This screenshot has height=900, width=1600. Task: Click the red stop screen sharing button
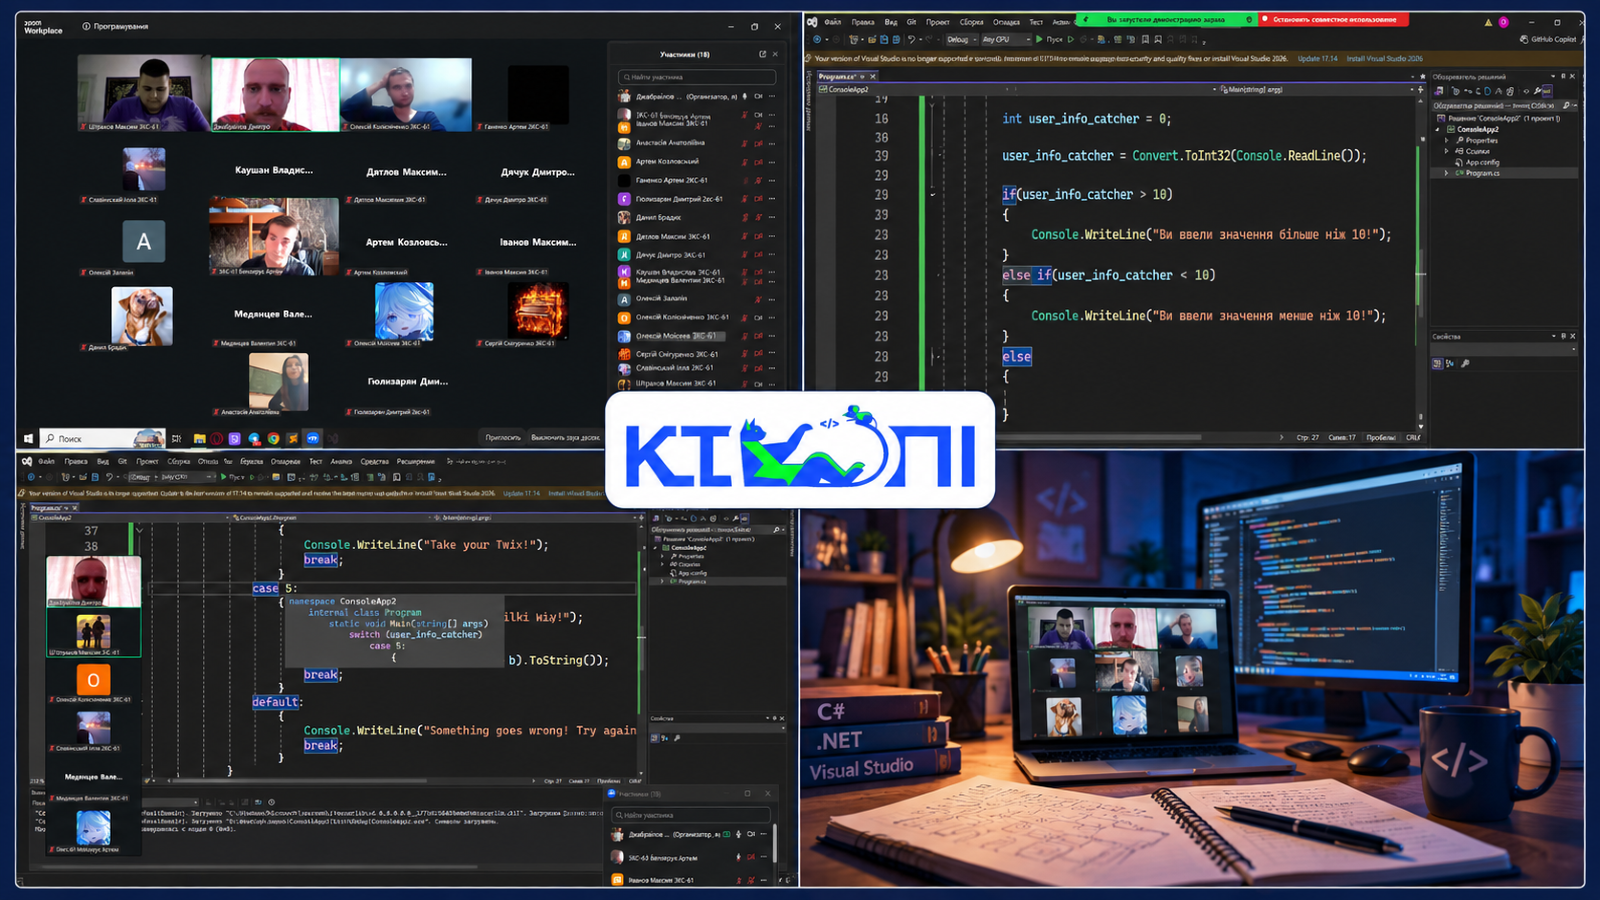[1334, 19]
